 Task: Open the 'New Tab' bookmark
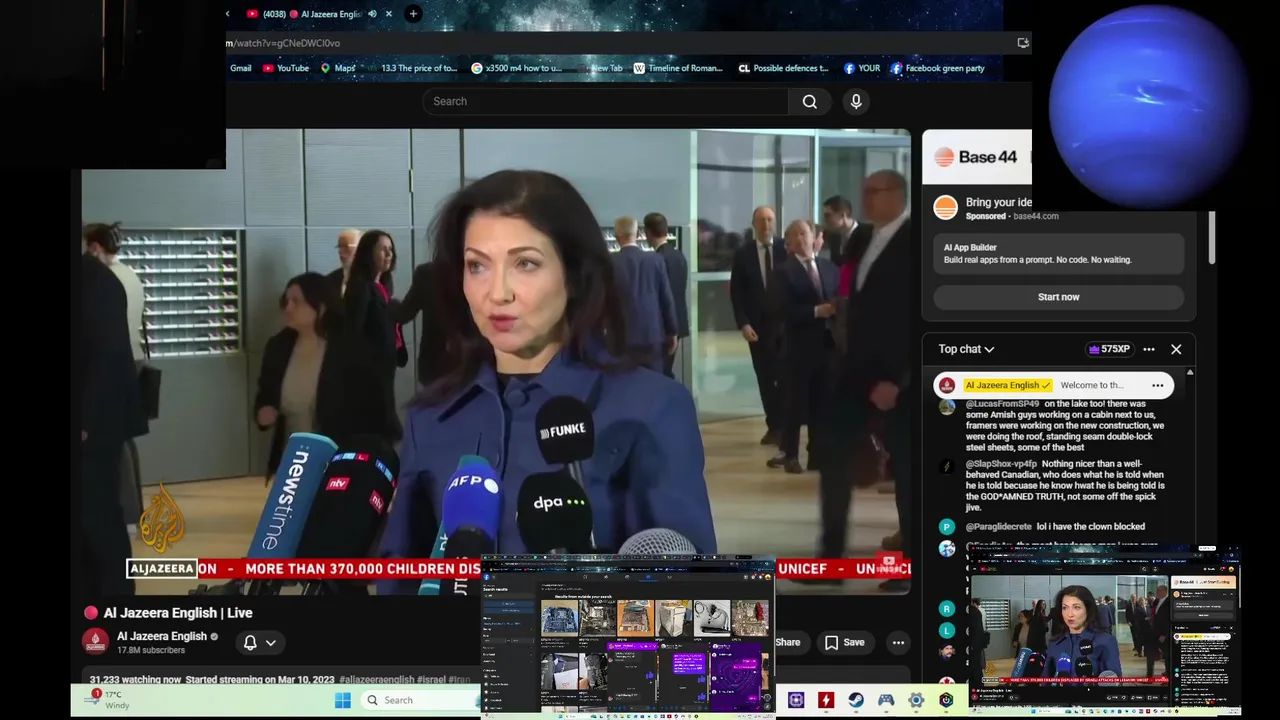[x=600, y=68]
